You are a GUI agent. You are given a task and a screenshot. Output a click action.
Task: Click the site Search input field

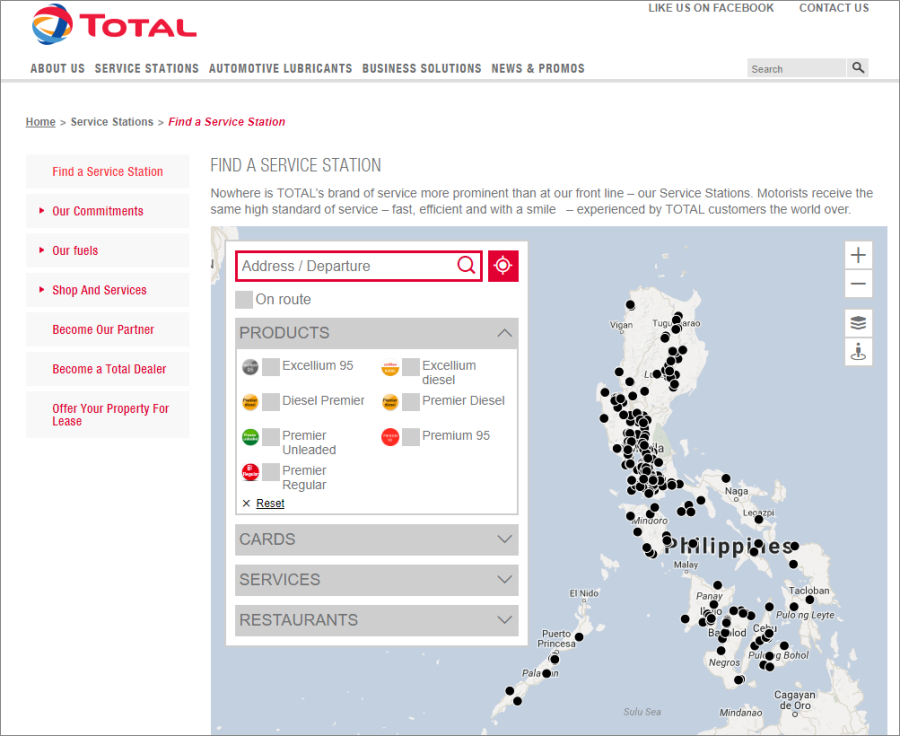797,68
